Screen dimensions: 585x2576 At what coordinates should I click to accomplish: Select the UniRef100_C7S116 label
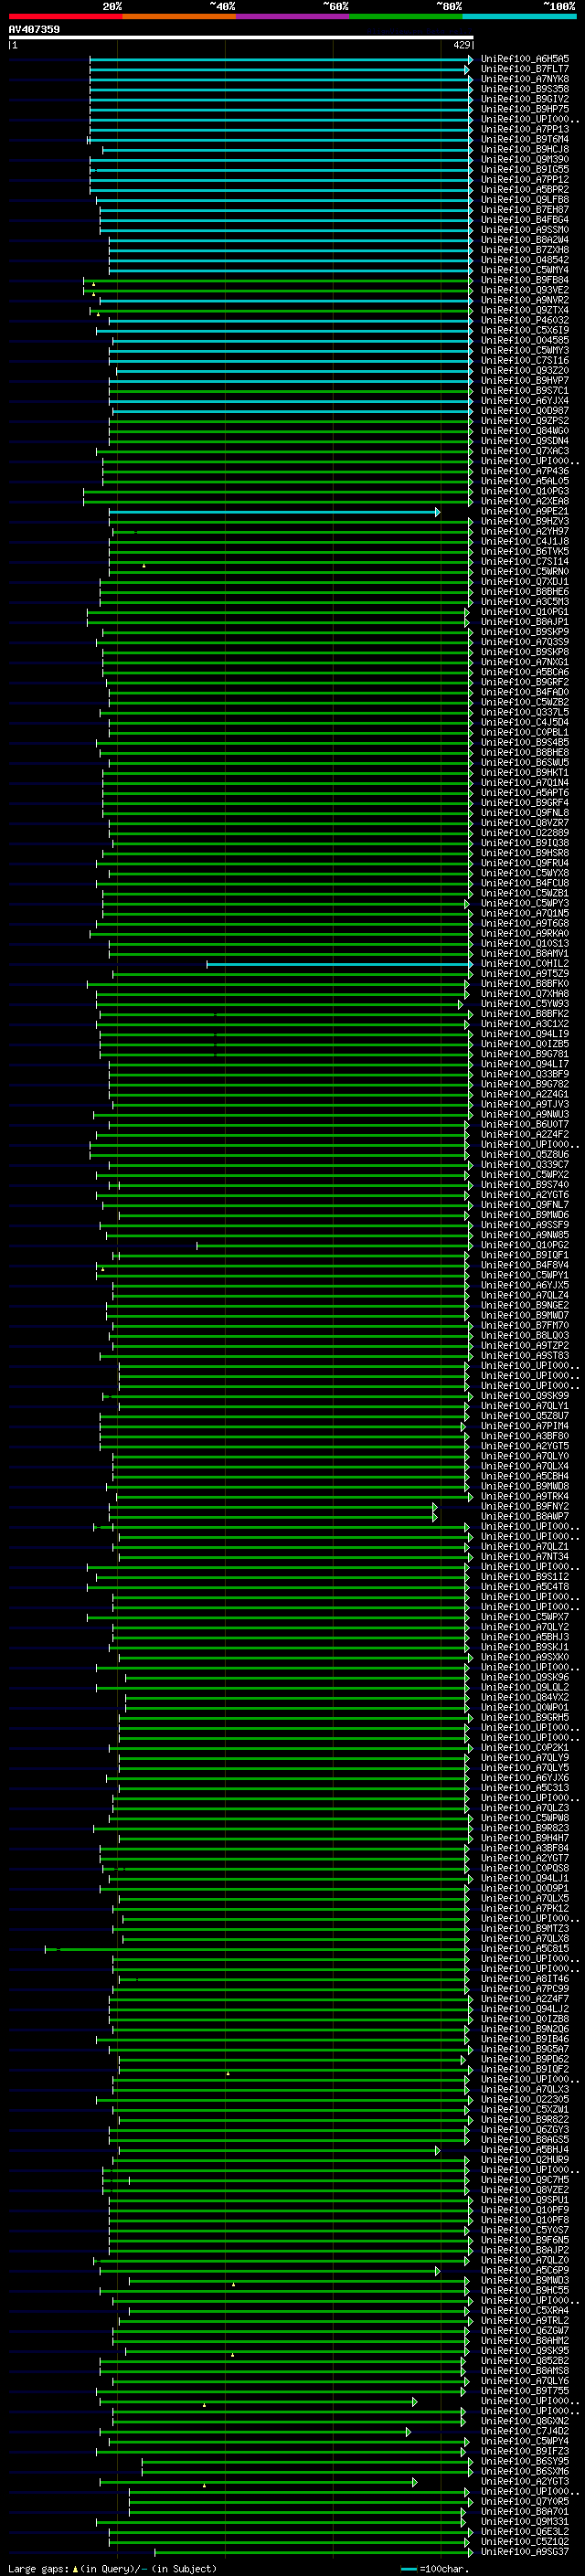525,360
